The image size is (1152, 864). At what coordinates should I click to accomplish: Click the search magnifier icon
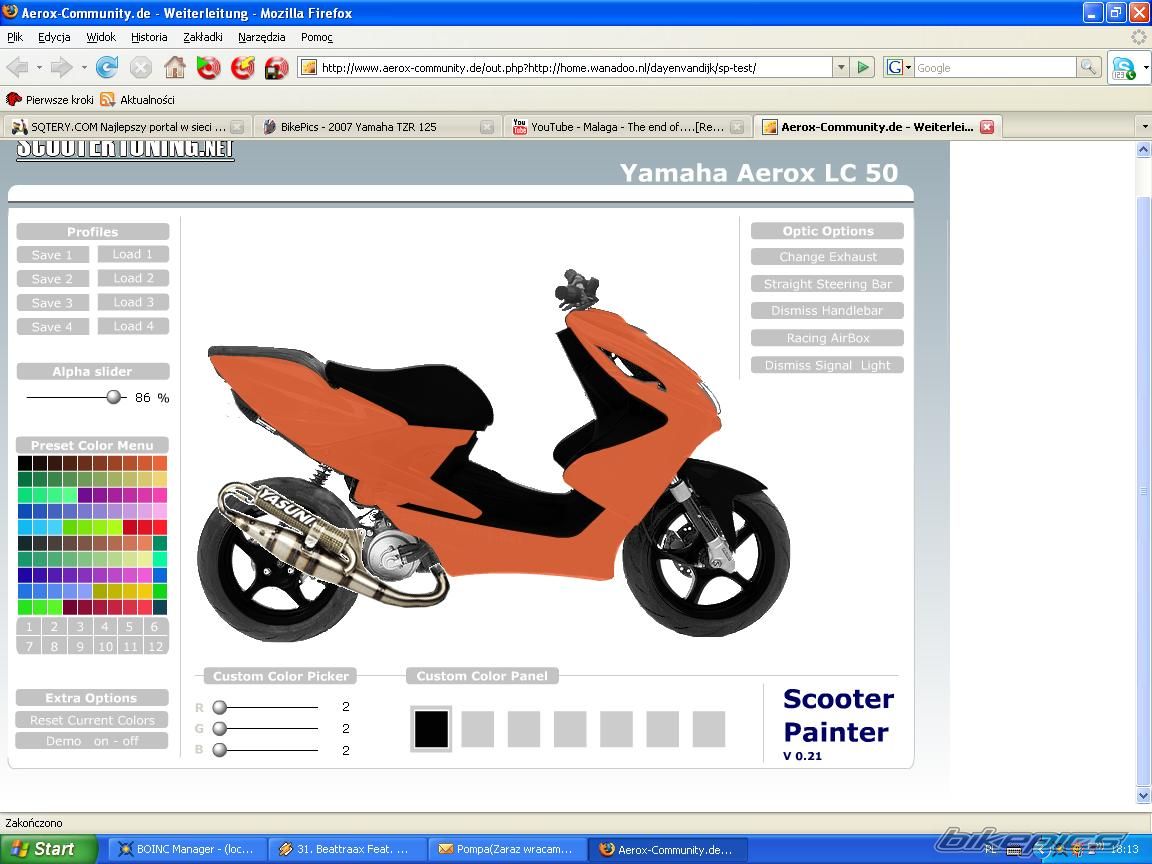tap(1088, 68)
